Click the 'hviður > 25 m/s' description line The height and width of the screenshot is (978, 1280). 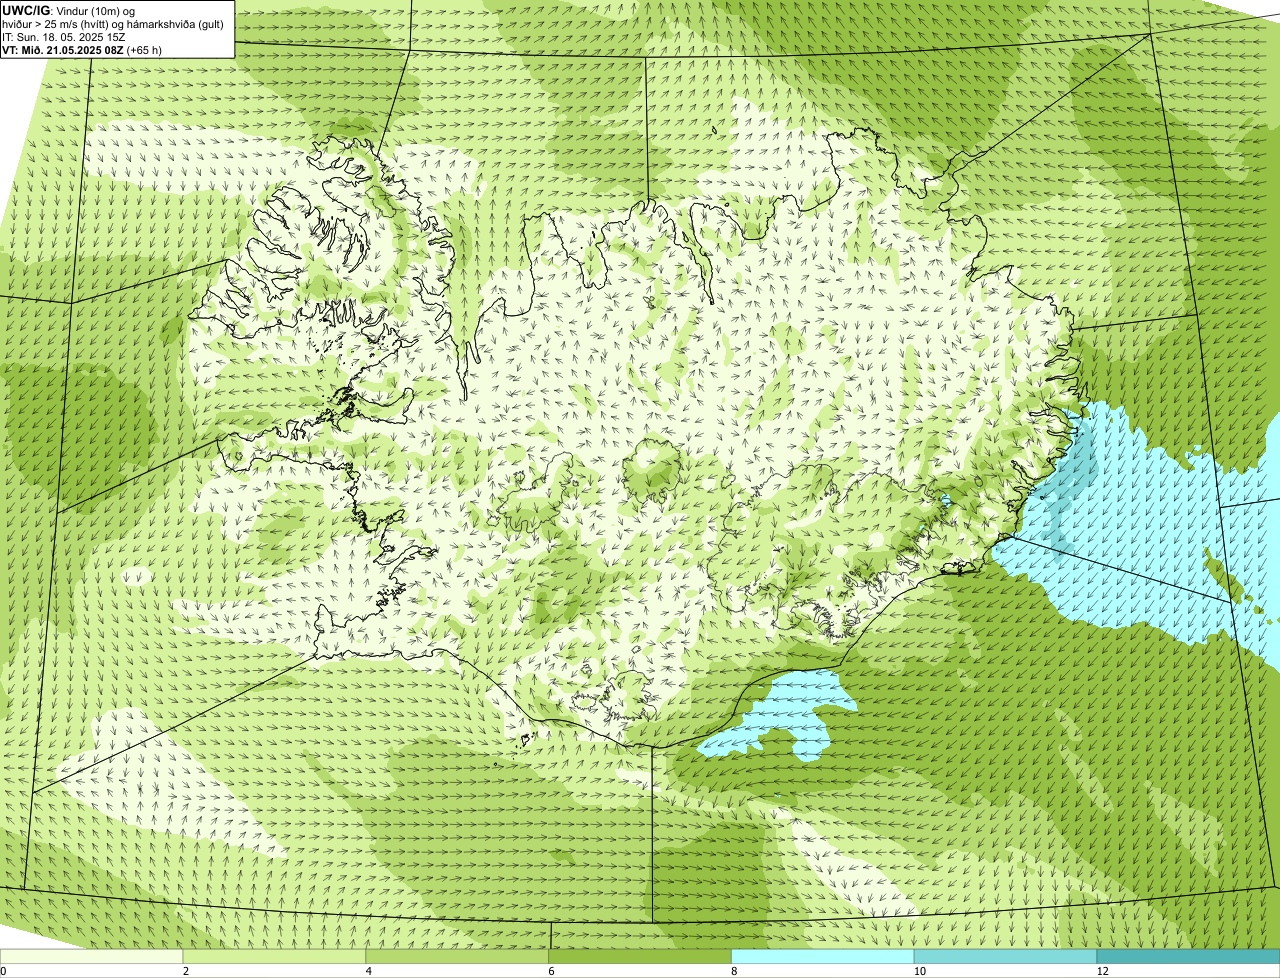click(113, 24)
